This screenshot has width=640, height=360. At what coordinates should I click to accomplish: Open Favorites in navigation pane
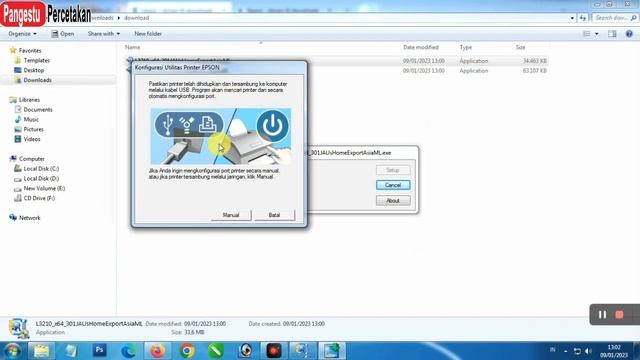pos(30,51)
